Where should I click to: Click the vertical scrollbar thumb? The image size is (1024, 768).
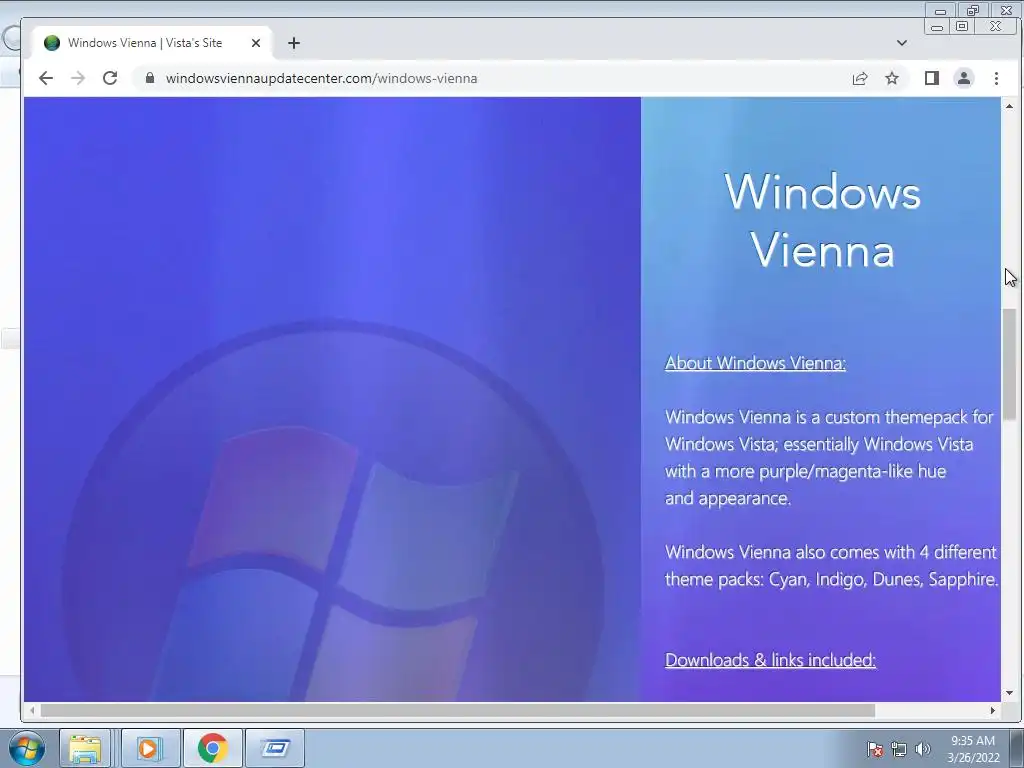click(1010, 364)
